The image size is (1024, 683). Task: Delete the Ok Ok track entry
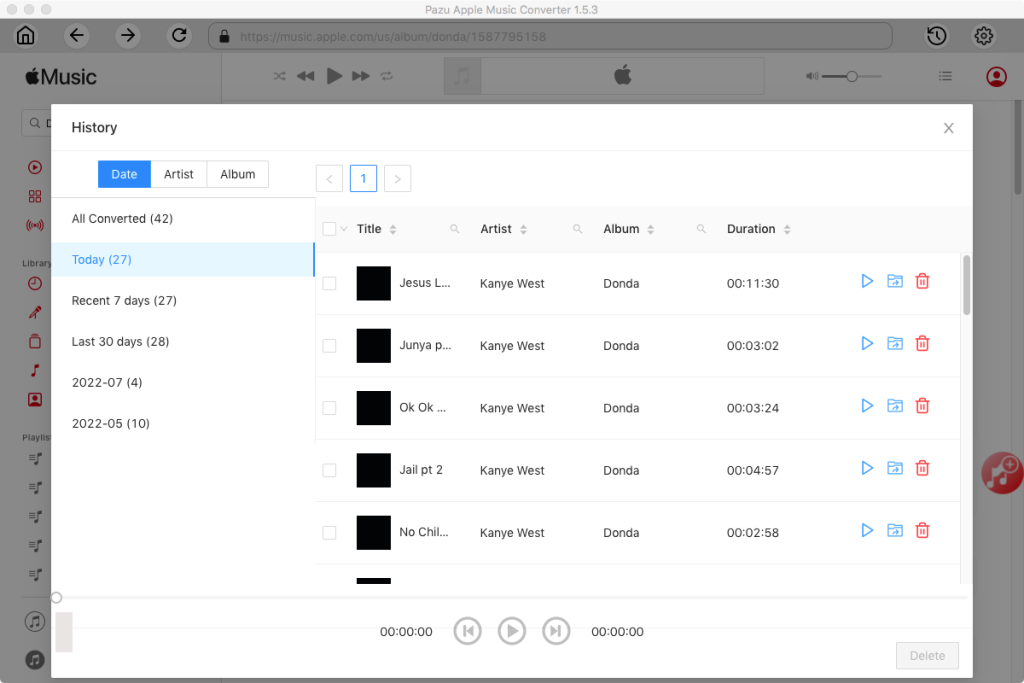pyautogui.click(x=923, y=406)
